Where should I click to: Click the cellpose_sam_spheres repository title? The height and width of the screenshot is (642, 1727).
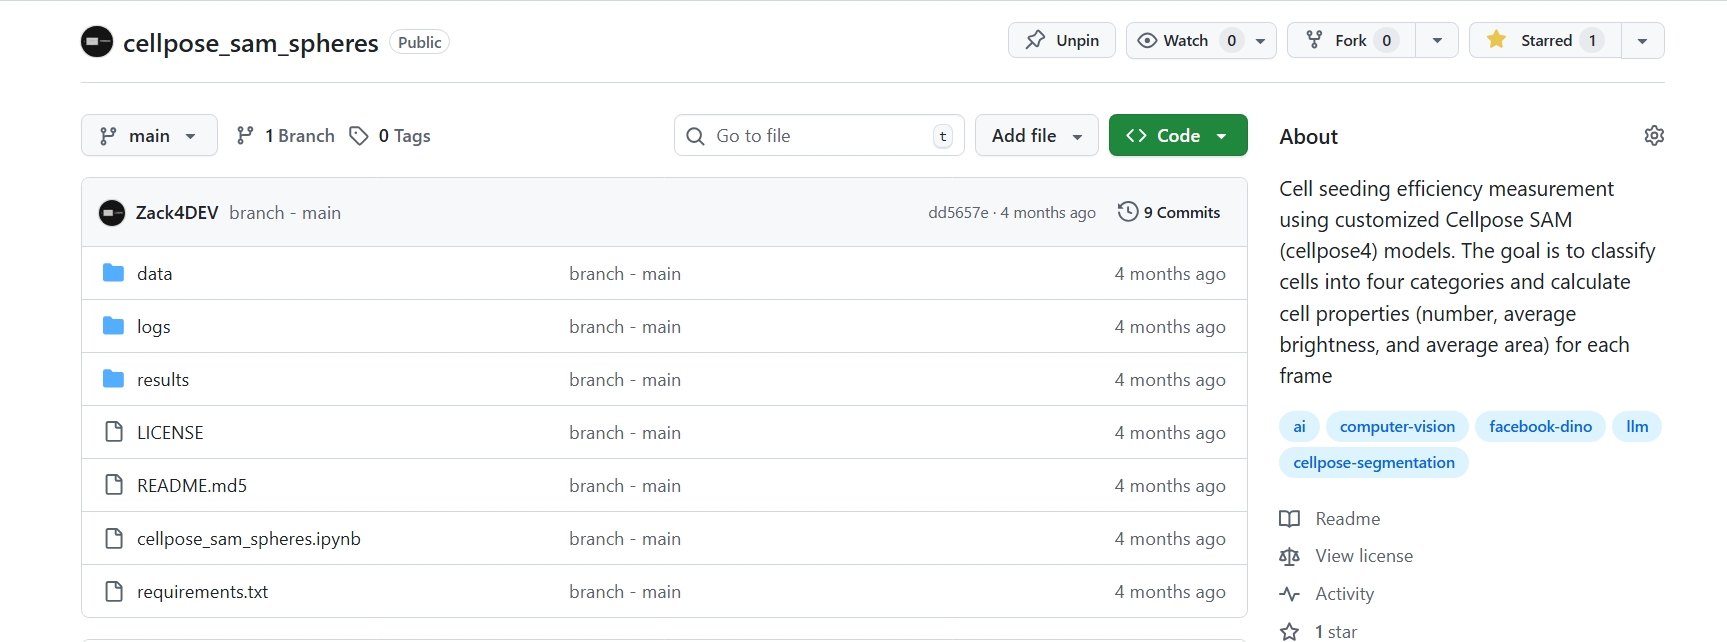pos(250,43)
